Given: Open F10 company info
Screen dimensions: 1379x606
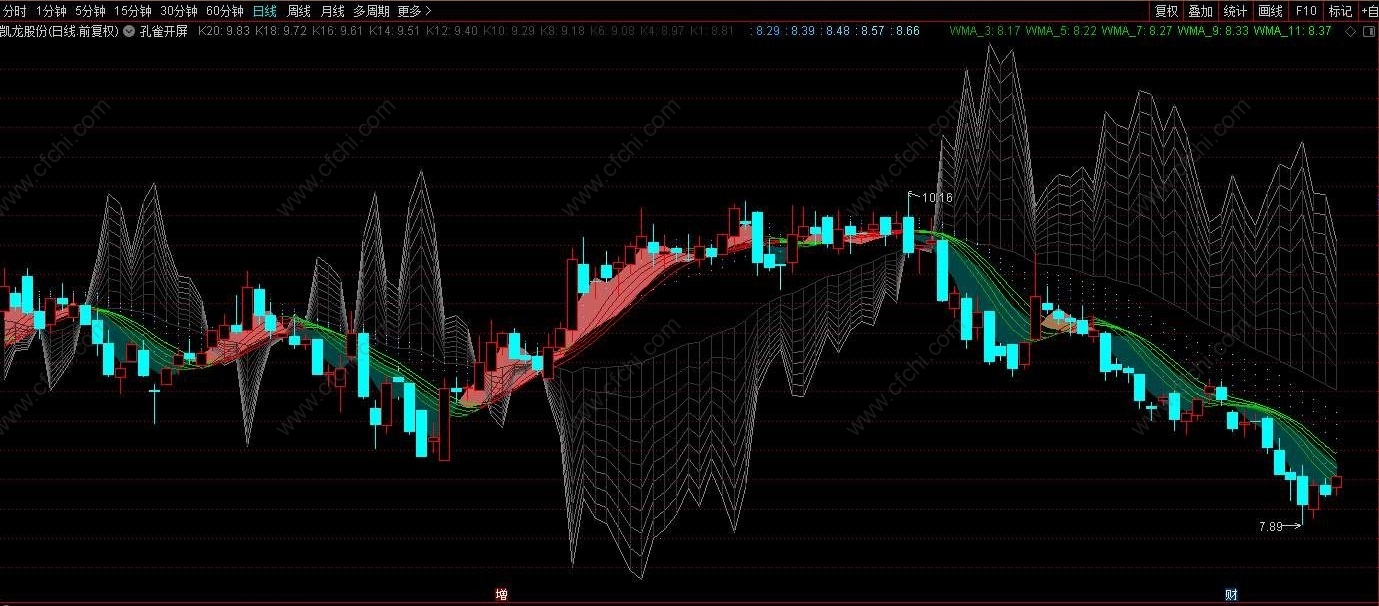Looking at the screenshot, I should (x=1305, y=11).
